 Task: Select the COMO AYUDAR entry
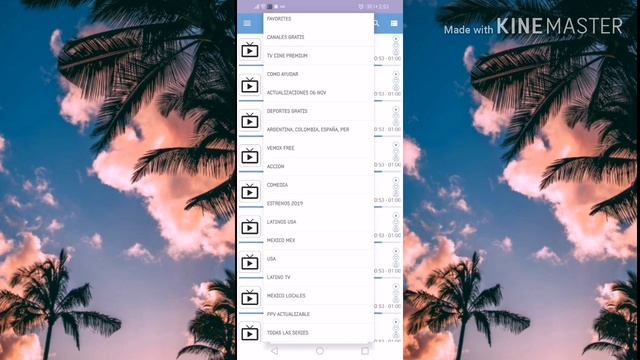point(318,74)
